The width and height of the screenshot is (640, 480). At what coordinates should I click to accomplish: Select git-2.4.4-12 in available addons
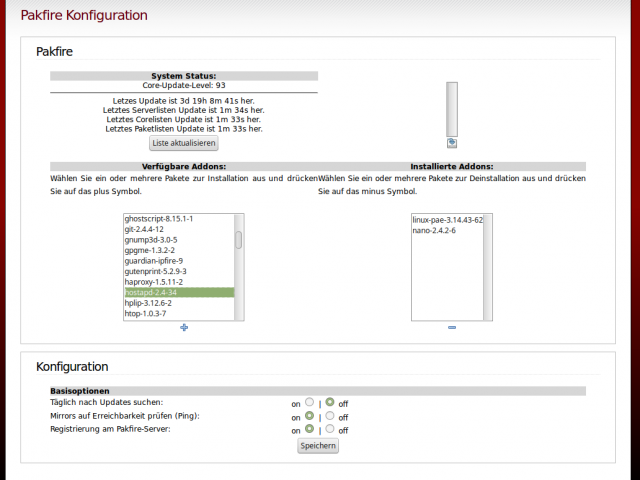(x=179, y=229)
